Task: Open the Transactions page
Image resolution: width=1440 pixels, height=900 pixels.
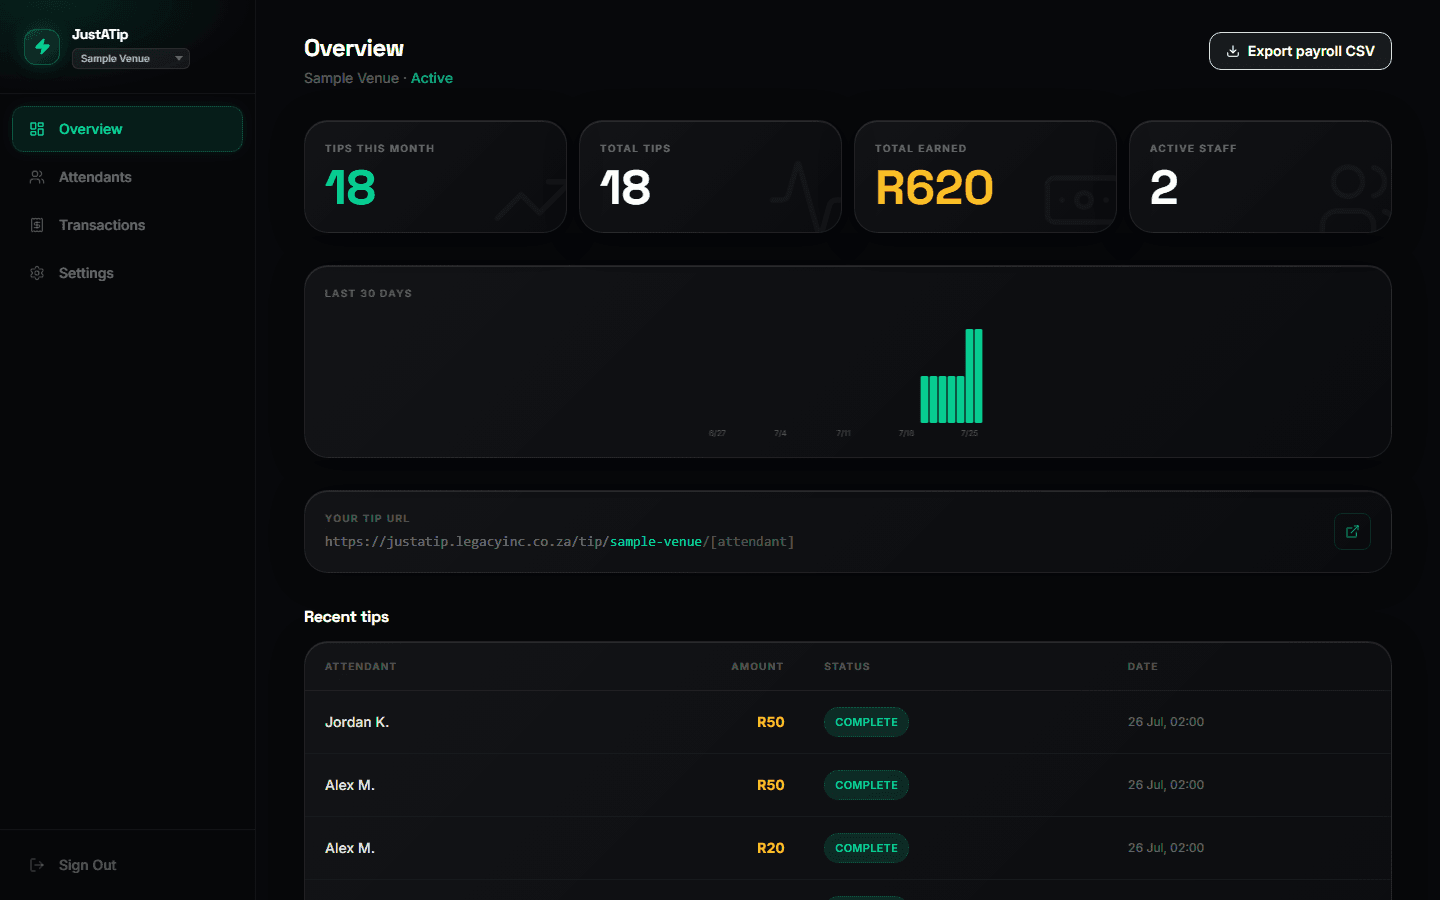Action: pyautogui.click(x=127, y=225)
